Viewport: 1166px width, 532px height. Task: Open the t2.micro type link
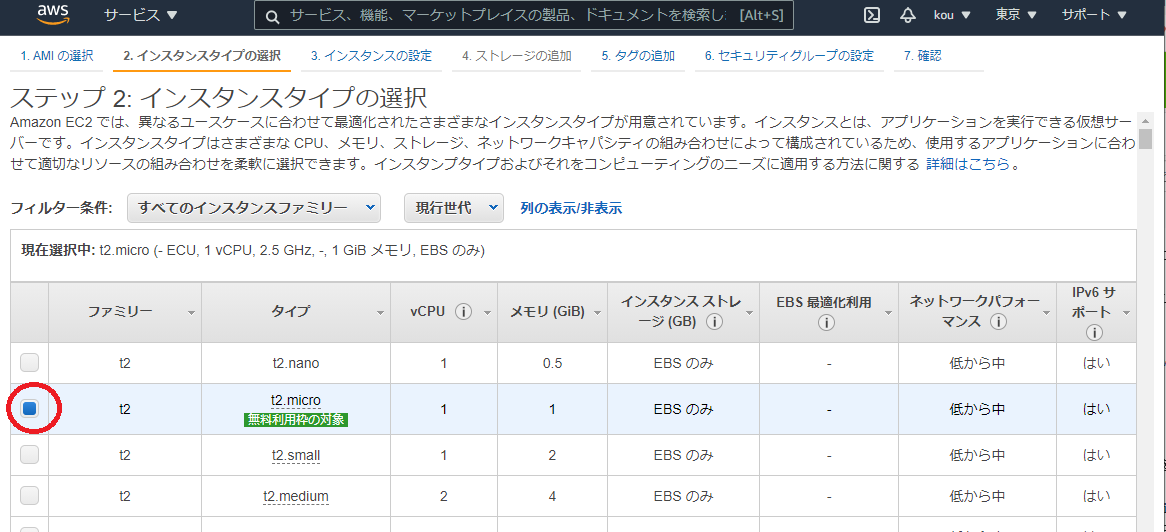pyautogui.click(x=296, y=401)
